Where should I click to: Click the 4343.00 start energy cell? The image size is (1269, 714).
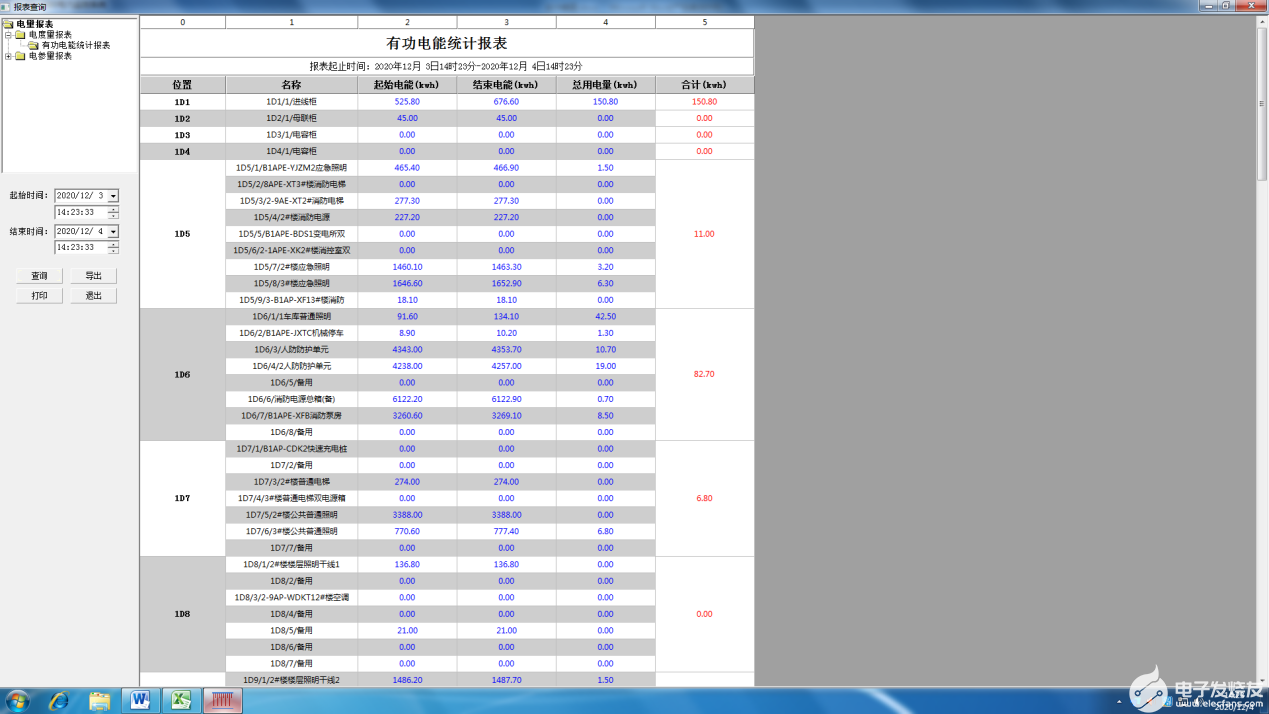(407, 350)
